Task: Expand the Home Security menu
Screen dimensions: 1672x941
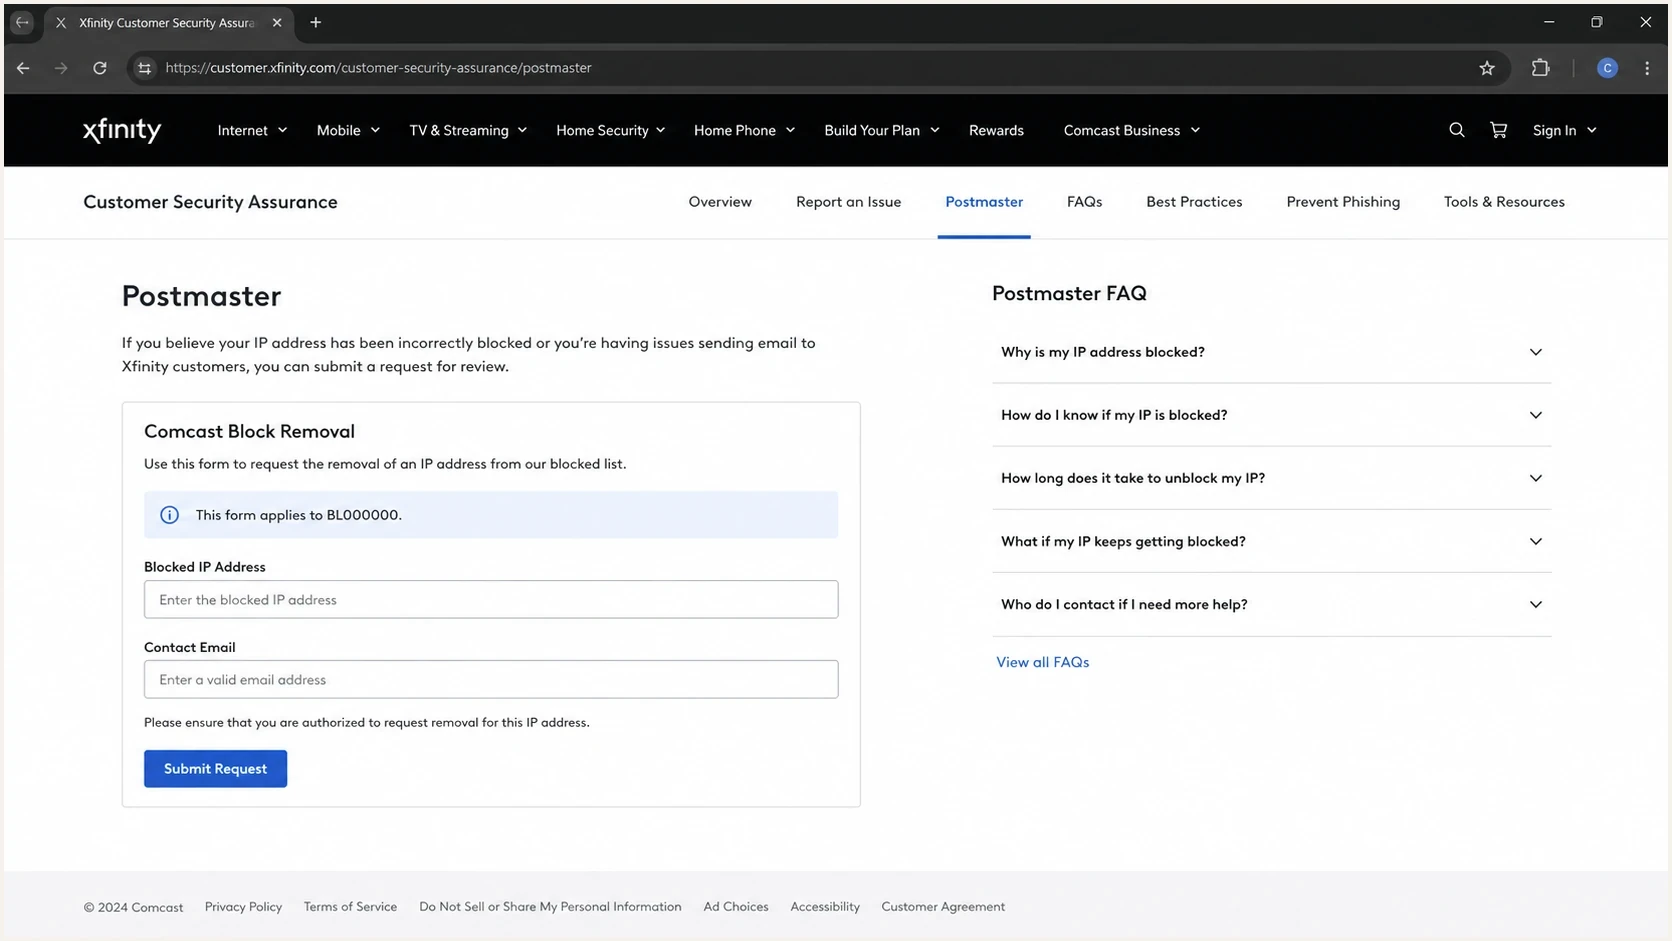Action: pyautogui.click(x=611, y=130)
